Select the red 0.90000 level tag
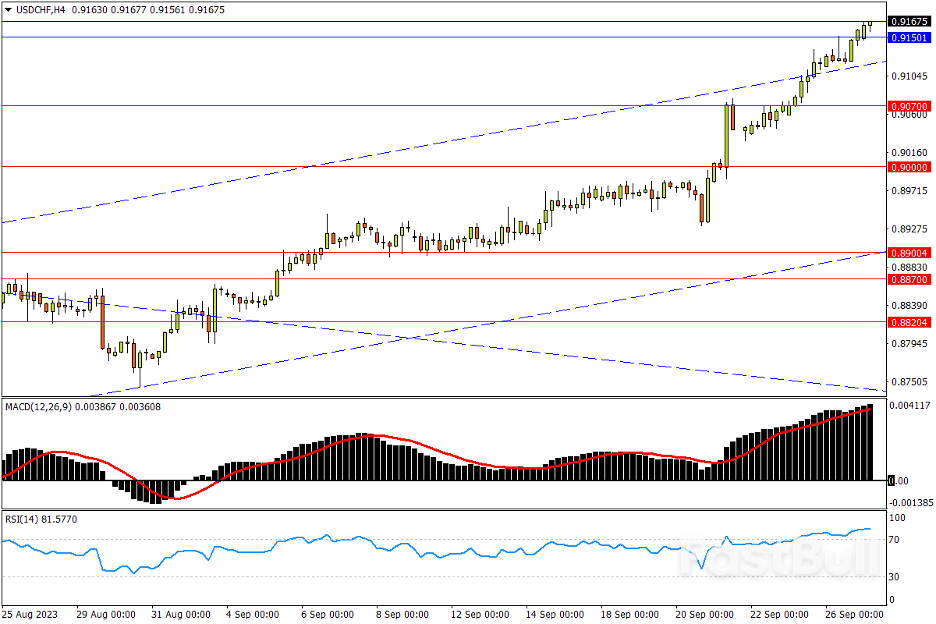936x624 pixels. (908, 167)
